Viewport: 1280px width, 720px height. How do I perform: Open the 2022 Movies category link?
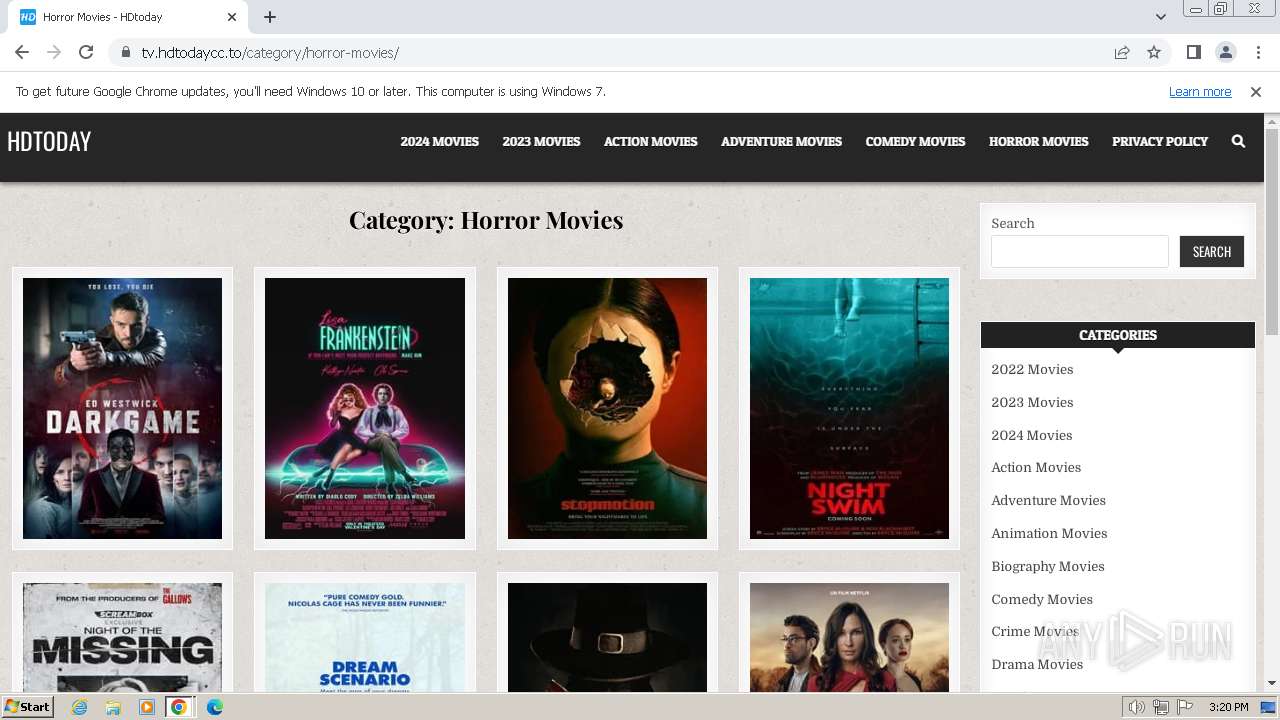coord(1032,370)
